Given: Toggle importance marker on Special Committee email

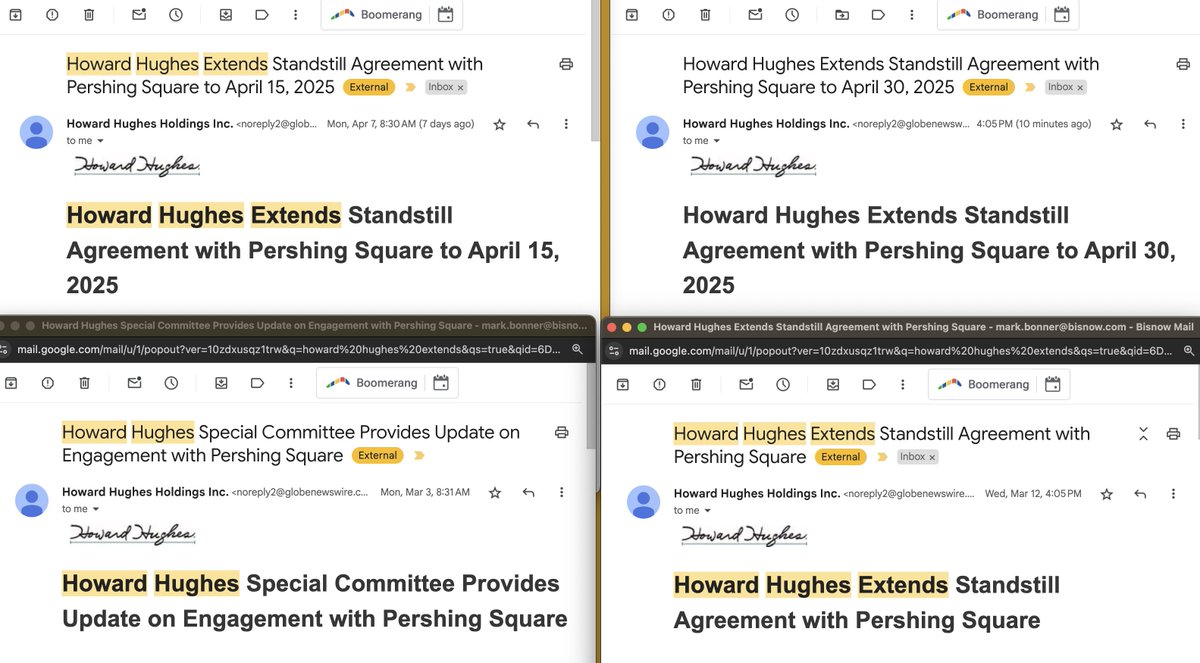Looking at the screenshot, I should pos(418,455).
